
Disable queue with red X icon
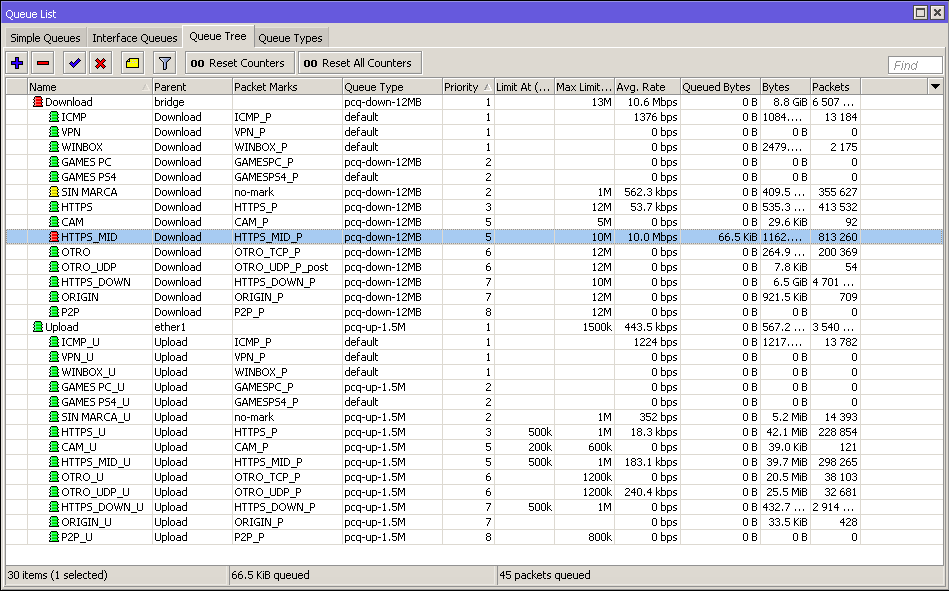100,63
